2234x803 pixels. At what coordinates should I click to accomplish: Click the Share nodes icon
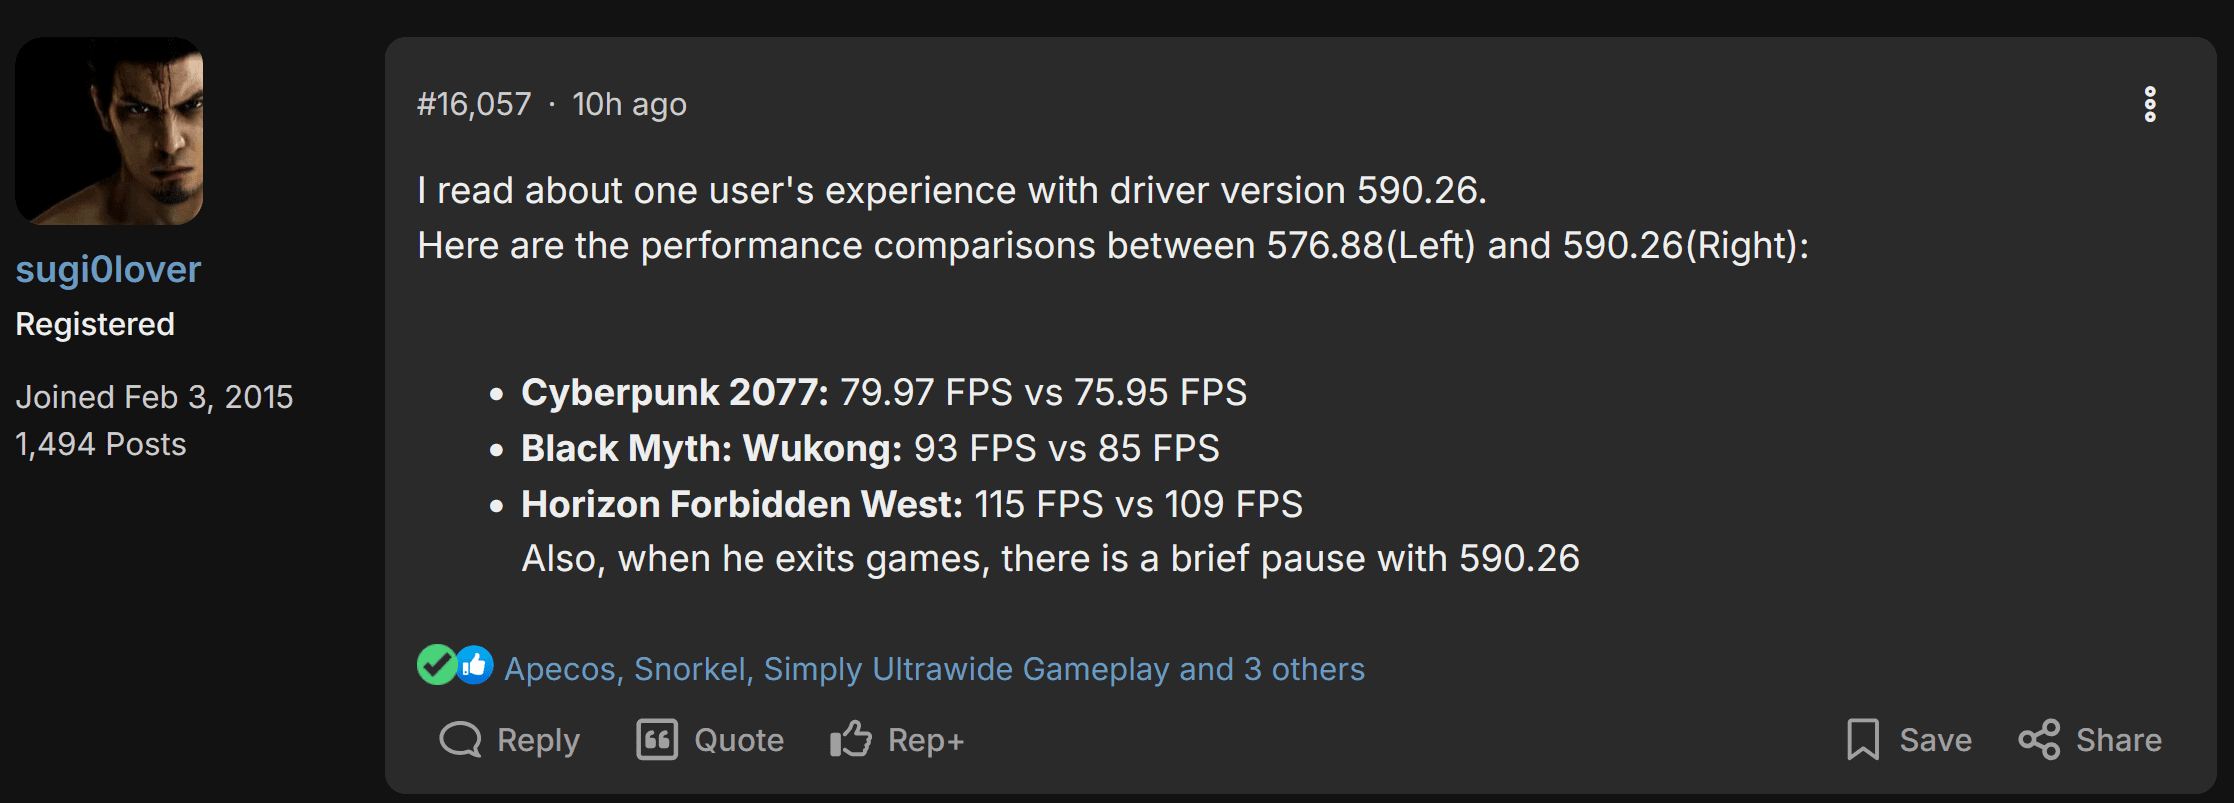(x=2039, y=740)
